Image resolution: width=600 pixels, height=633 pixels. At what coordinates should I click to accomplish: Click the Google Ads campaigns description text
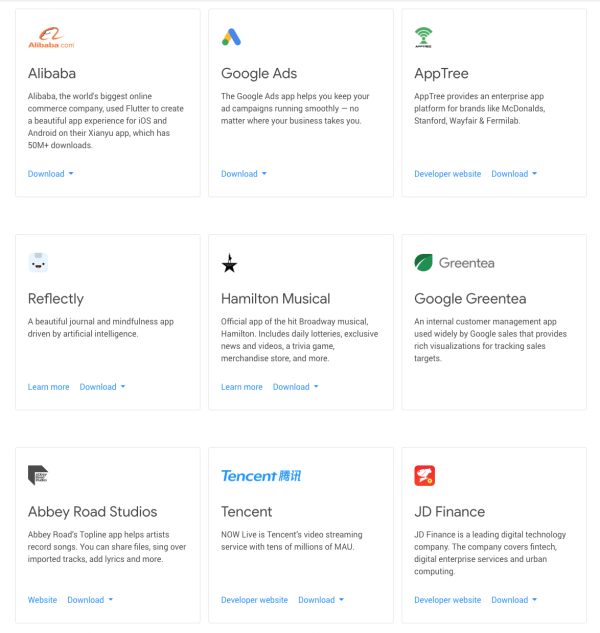click(x=295, y=109)
